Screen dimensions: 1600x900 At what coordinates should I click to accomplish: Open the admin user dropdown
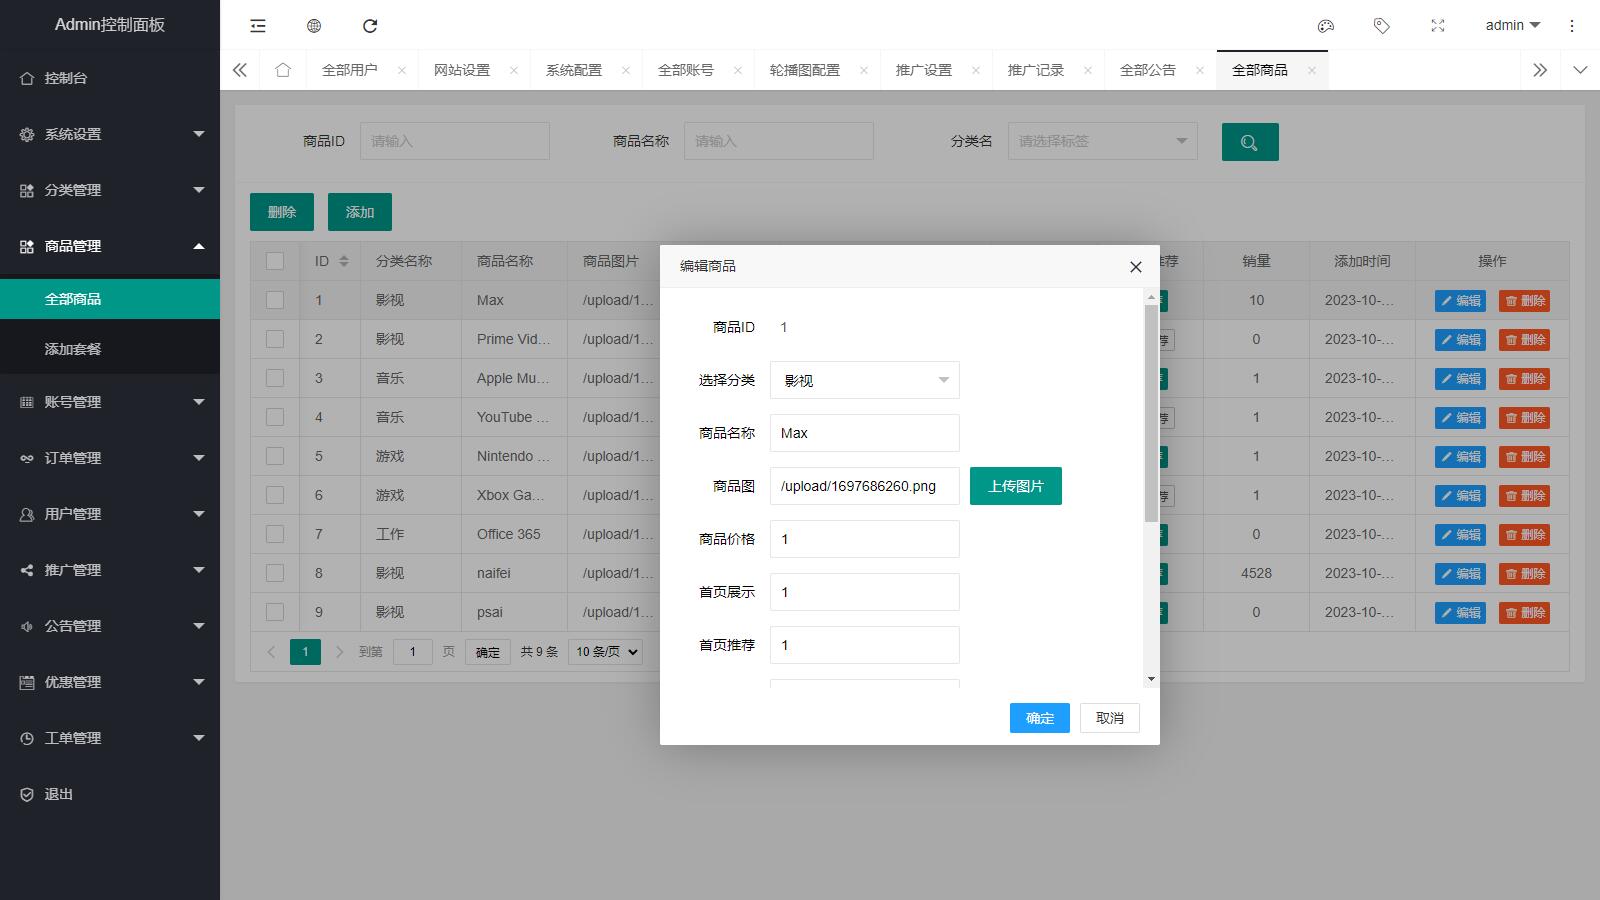1512,26
